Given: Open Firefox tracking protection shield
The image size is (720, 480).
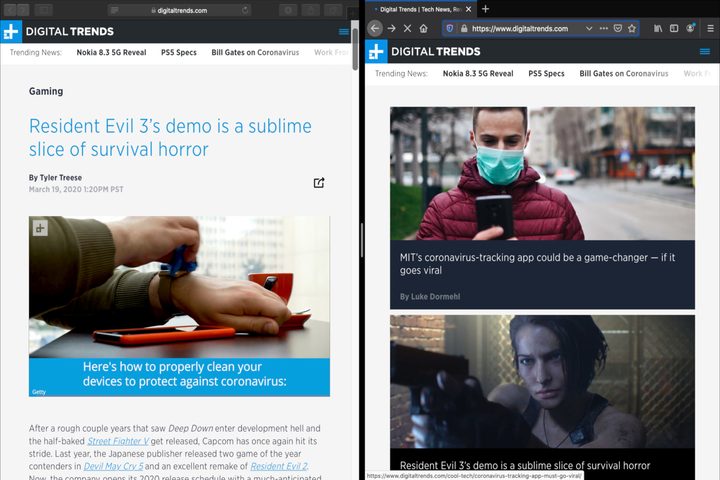Looking at the screenshot, I should [450, 28].
